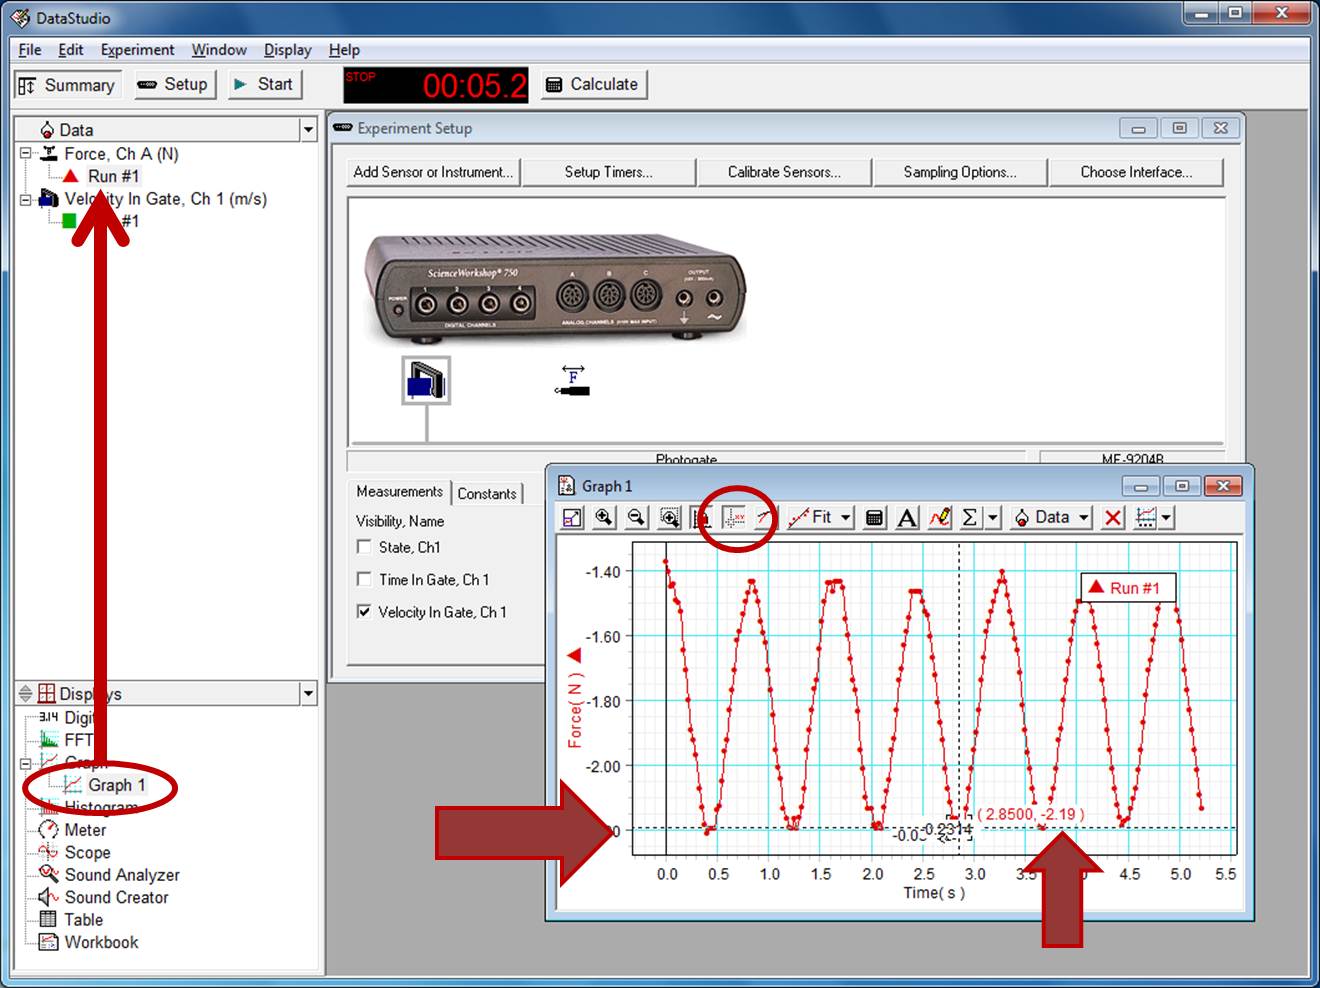Open the Help menu
The image size is (1320, 988).
pyautogui.click(x=344, y=50)
